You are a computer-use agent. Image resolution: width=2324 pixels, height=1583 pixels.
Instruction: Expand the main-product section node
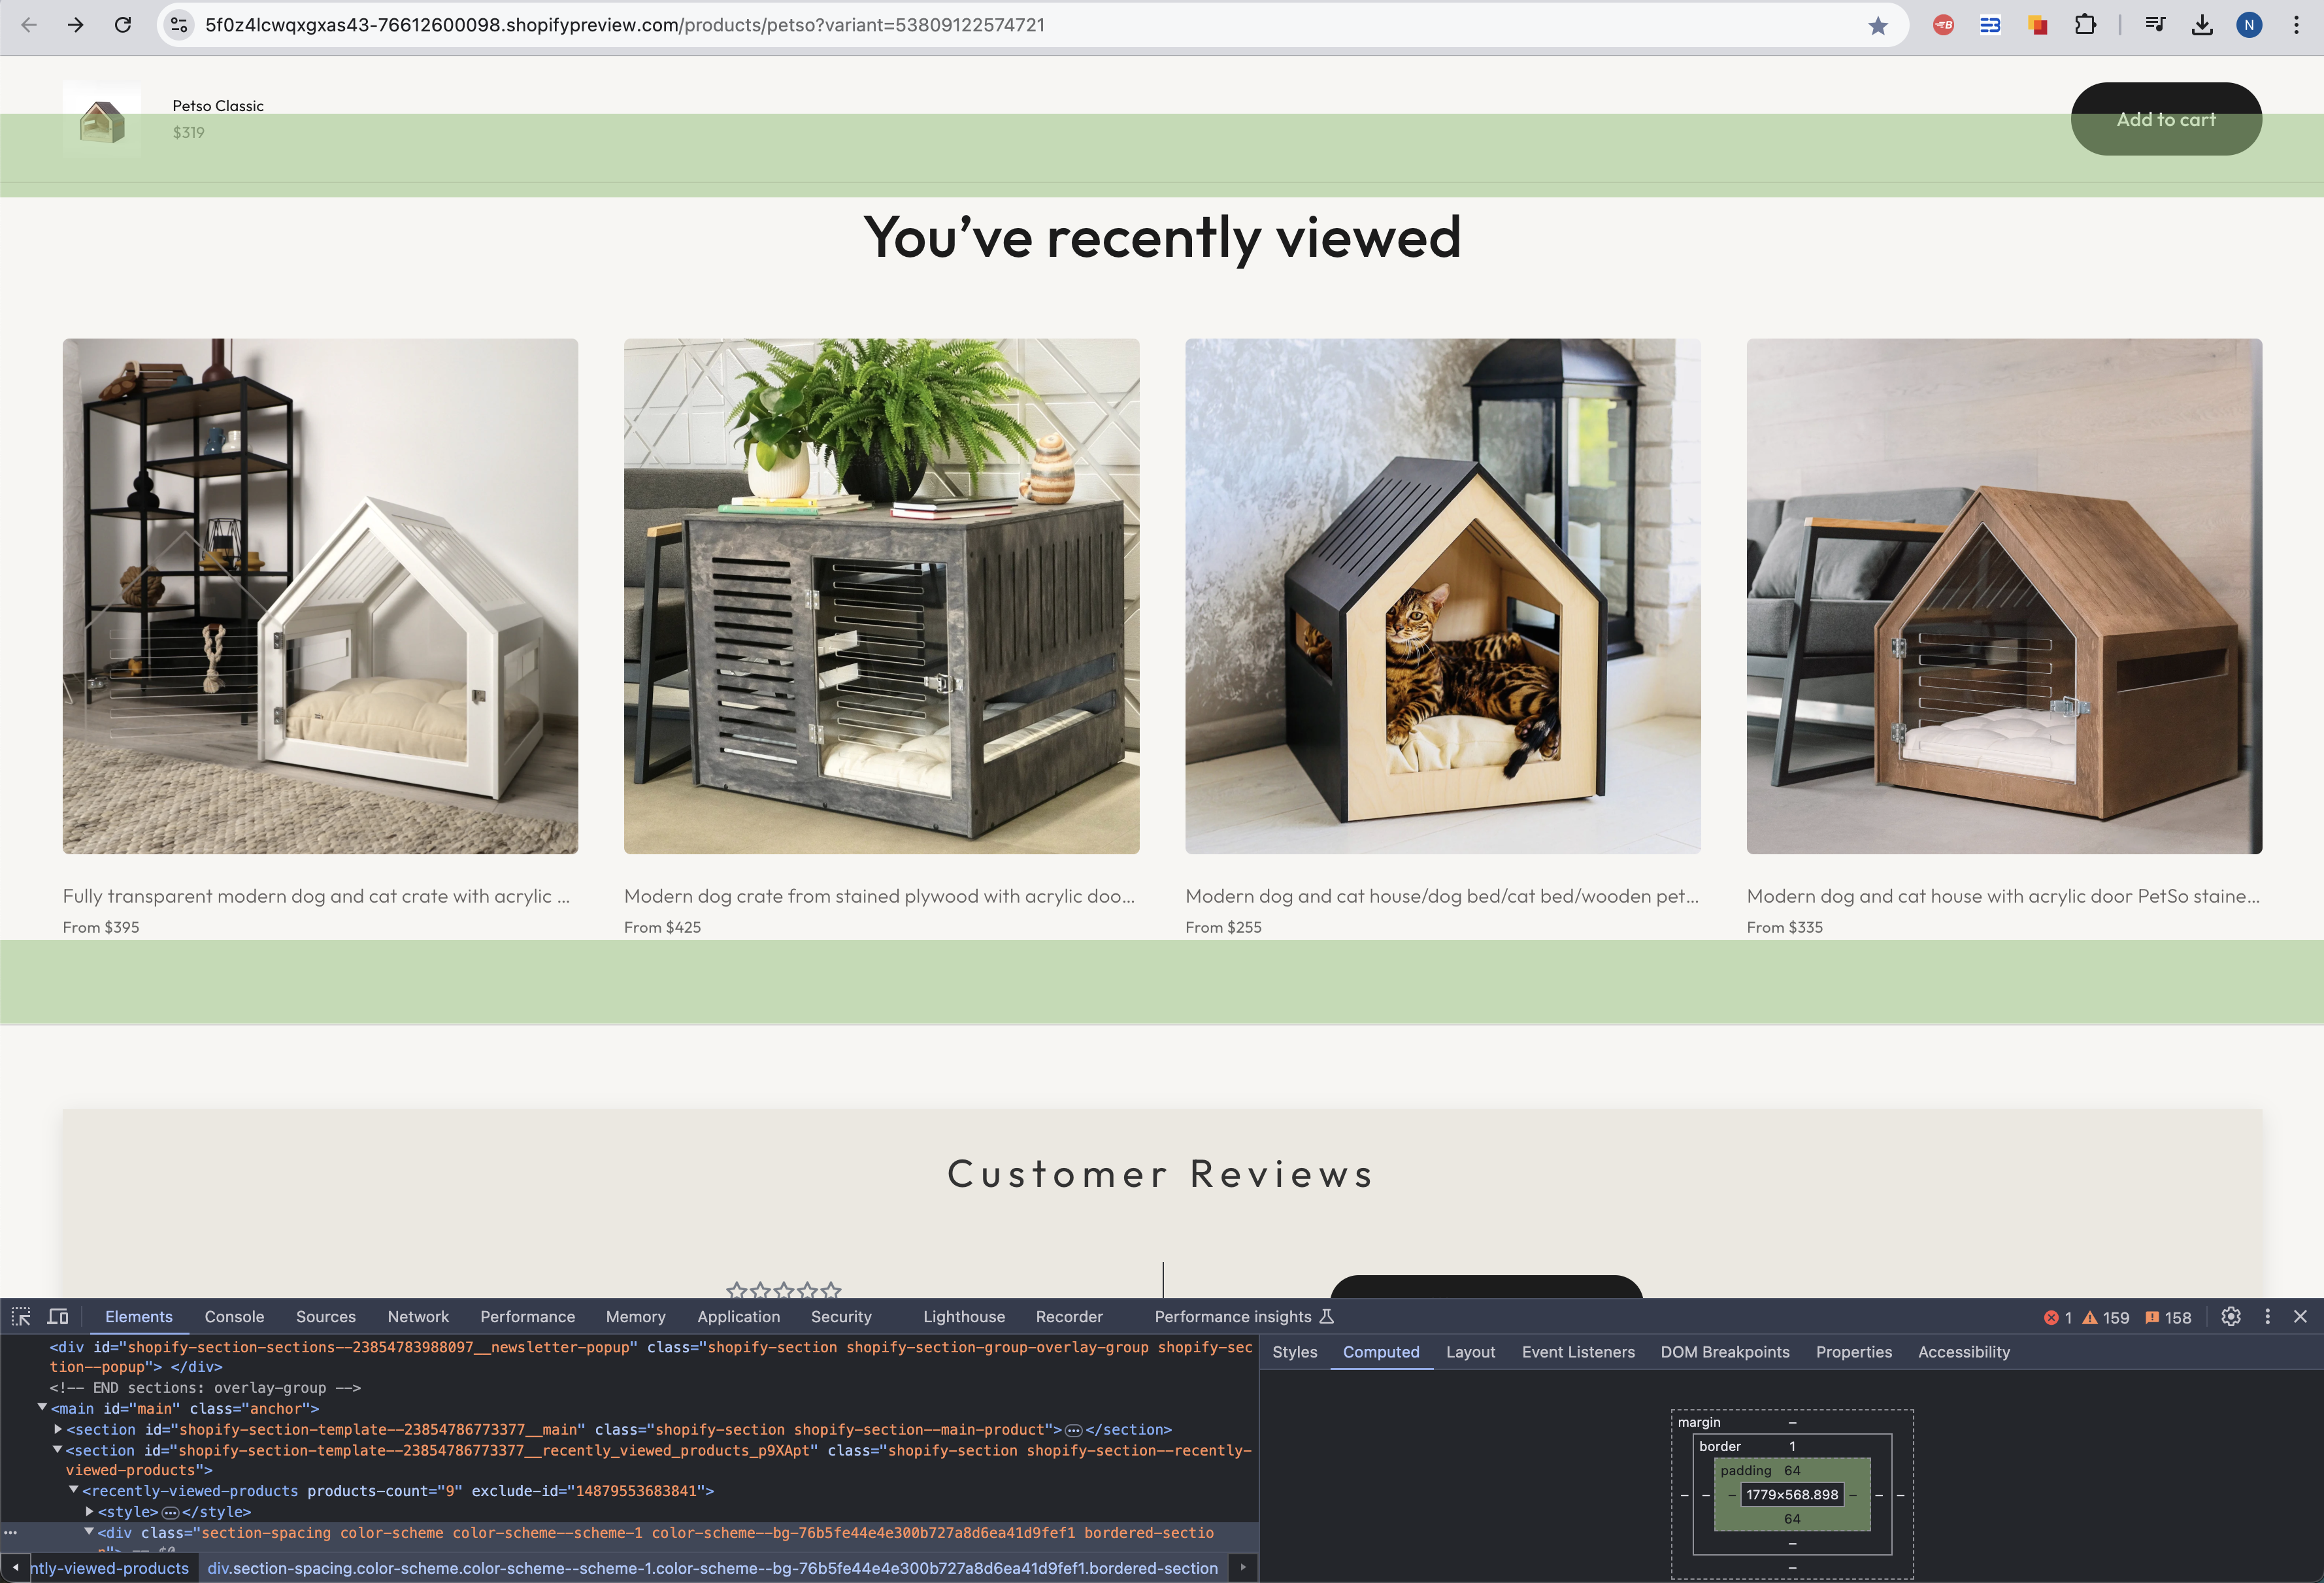coord(58,1430)
